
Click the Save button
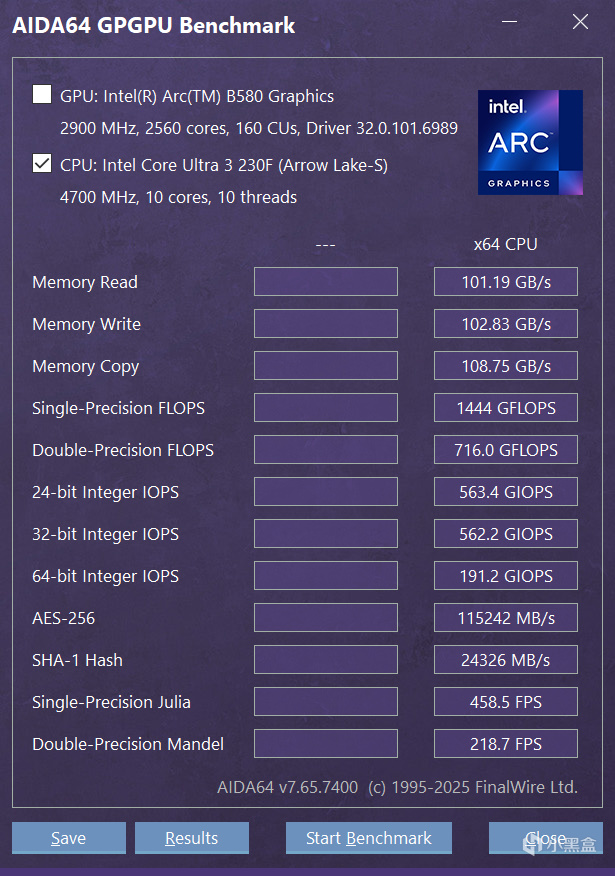pos(68,838)
